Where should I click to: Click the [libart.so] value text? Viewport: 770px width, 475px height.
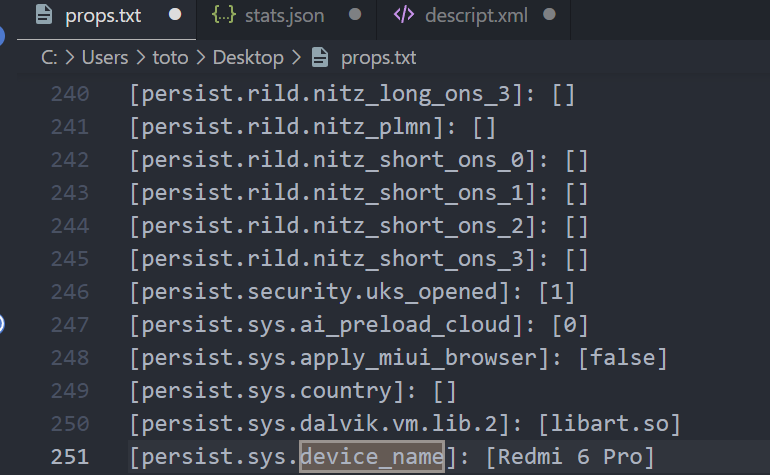coord(609,423)
